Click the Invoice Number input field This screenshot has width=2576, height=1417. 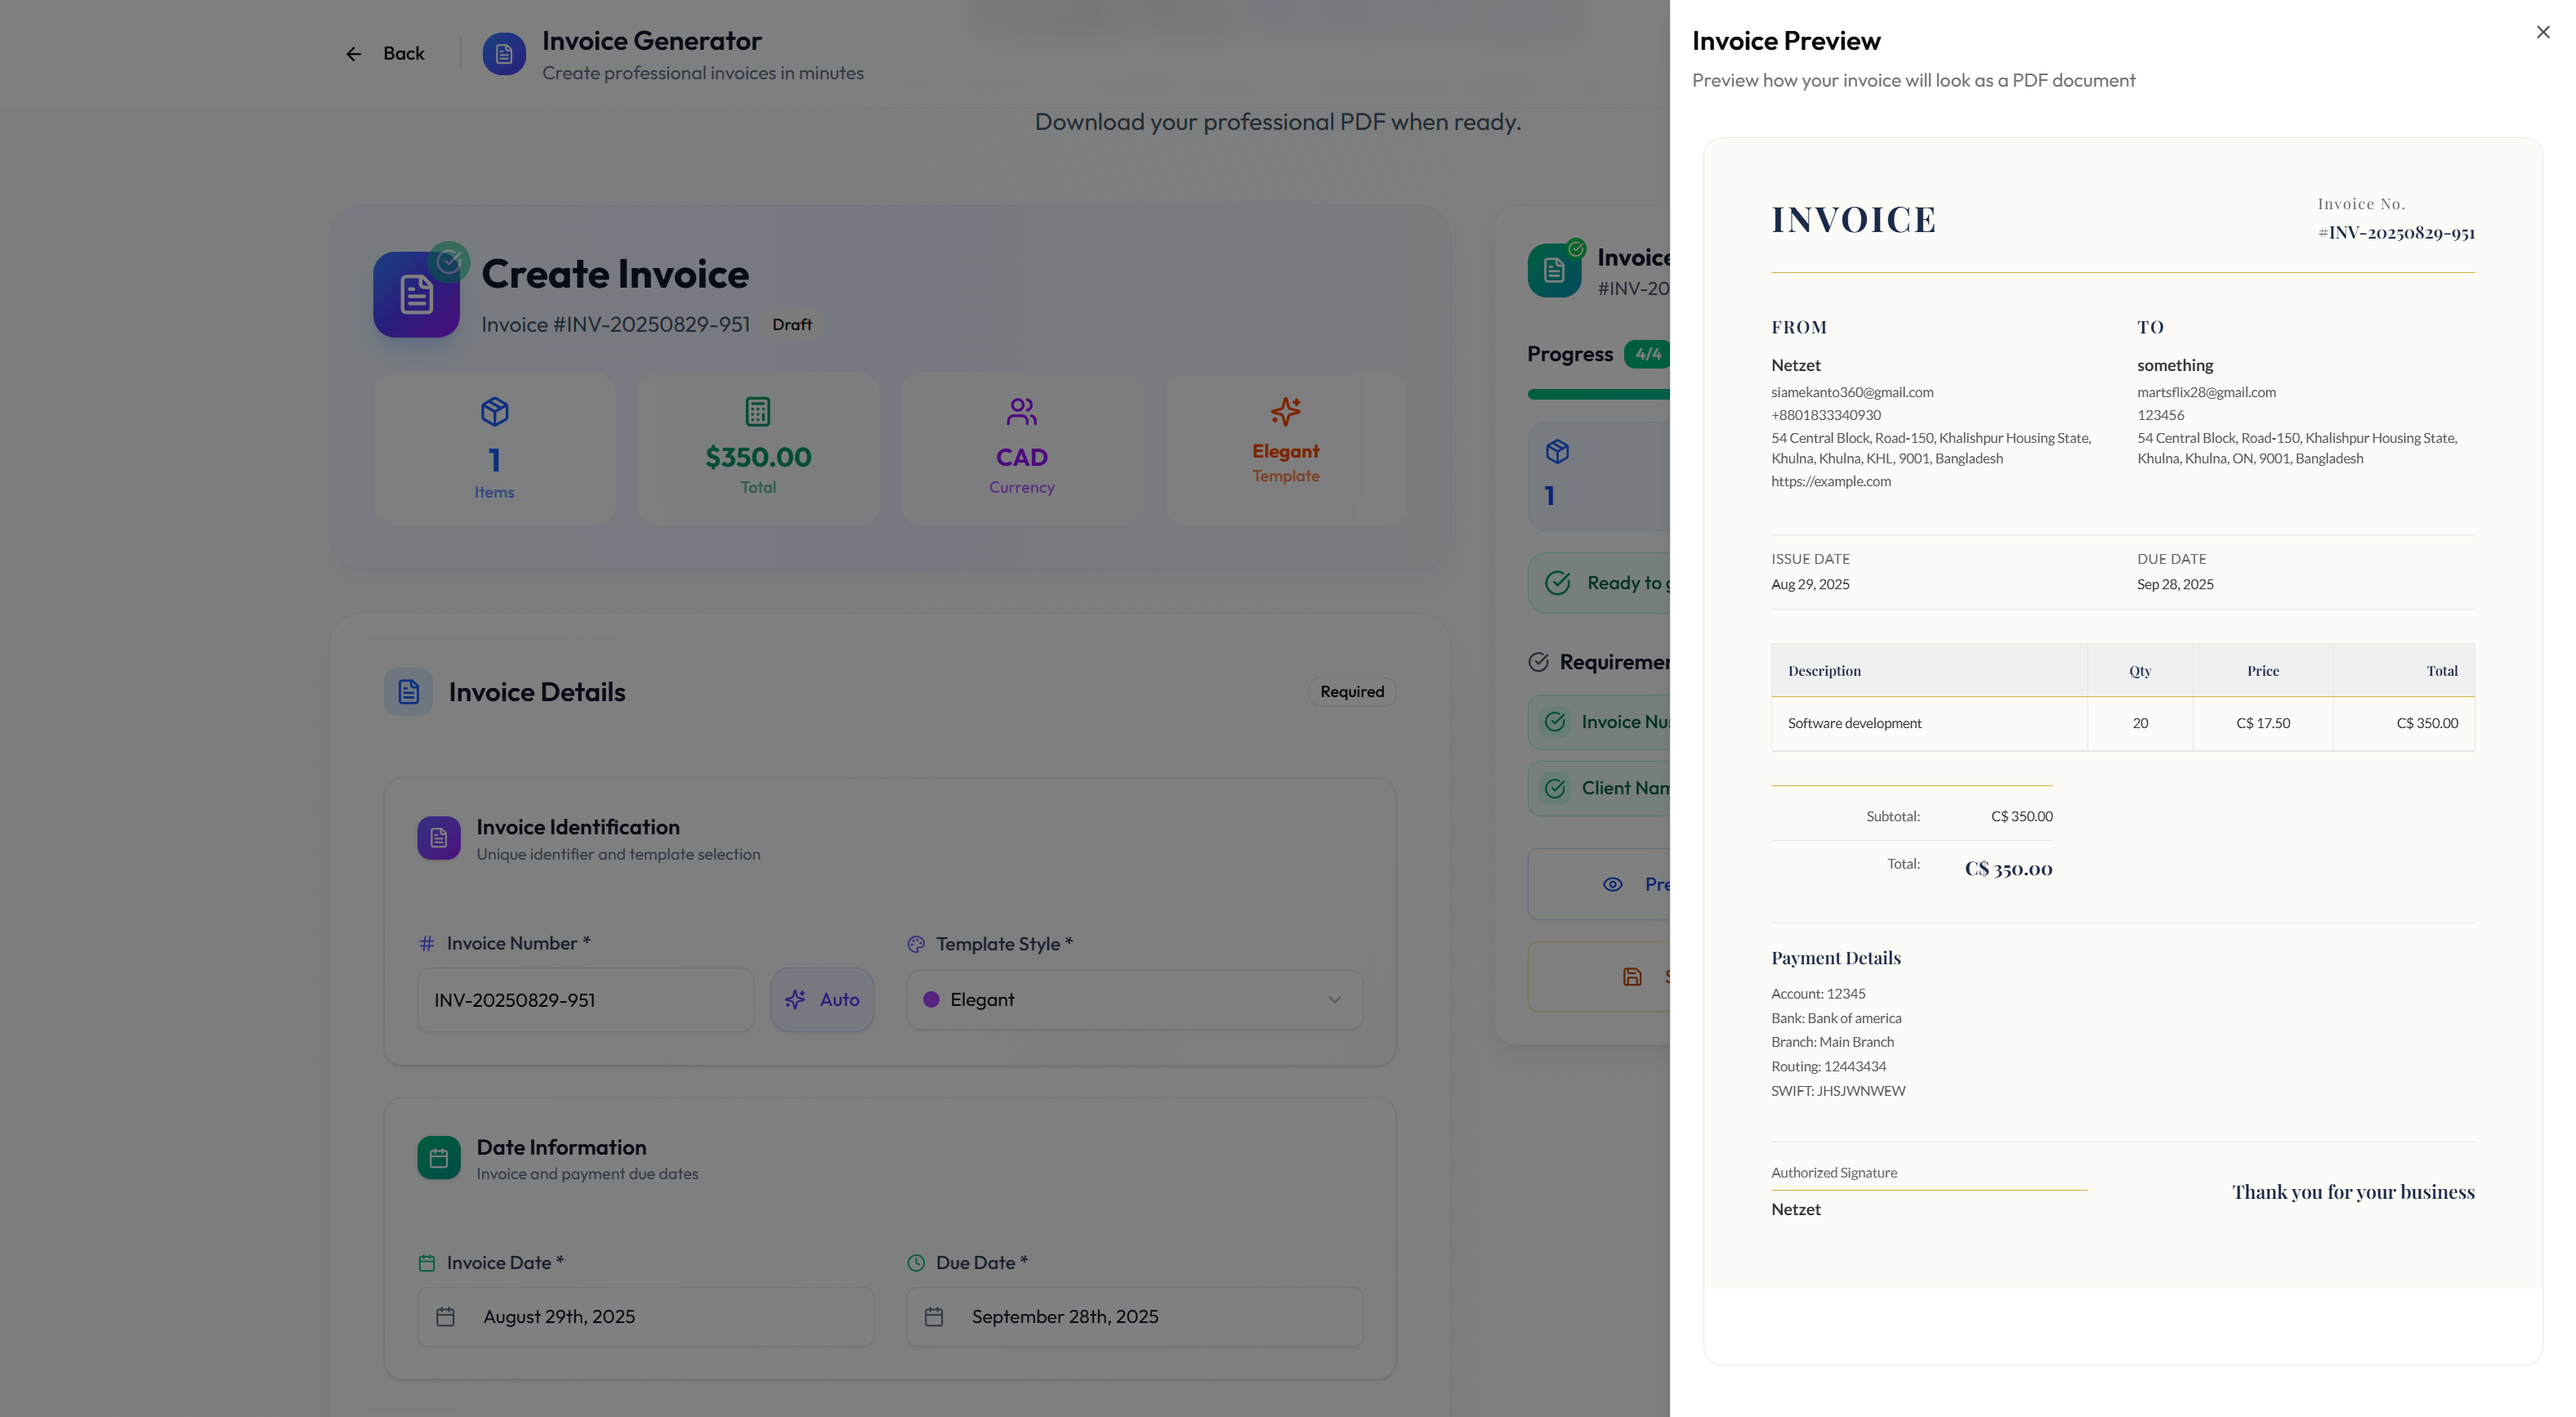click(585, 1000)
